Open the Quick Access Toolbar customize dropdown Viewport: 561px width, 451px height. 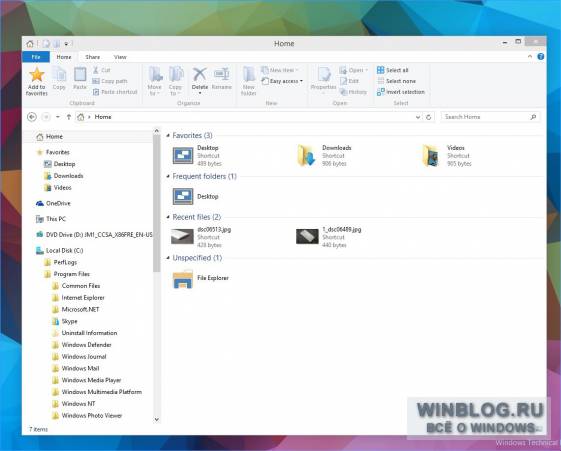(x=66, y=44)
